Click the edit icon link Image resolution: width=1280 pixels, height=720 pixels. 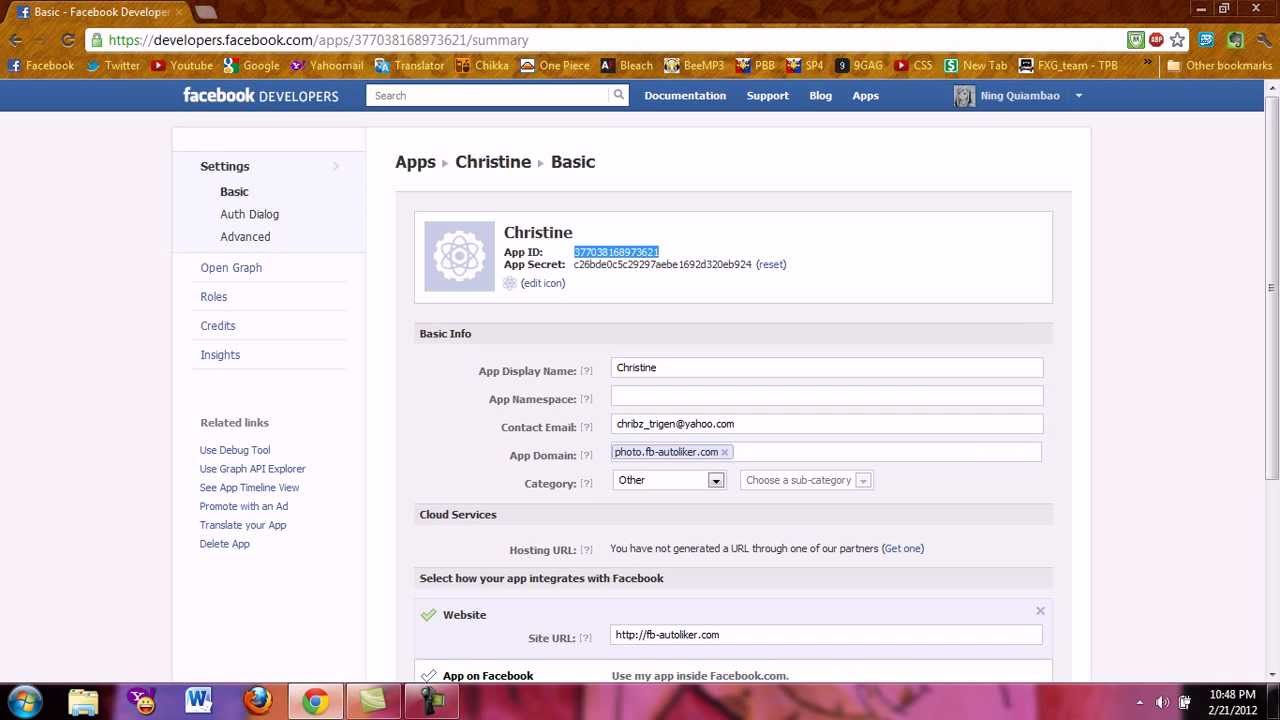tap(543, 283)
